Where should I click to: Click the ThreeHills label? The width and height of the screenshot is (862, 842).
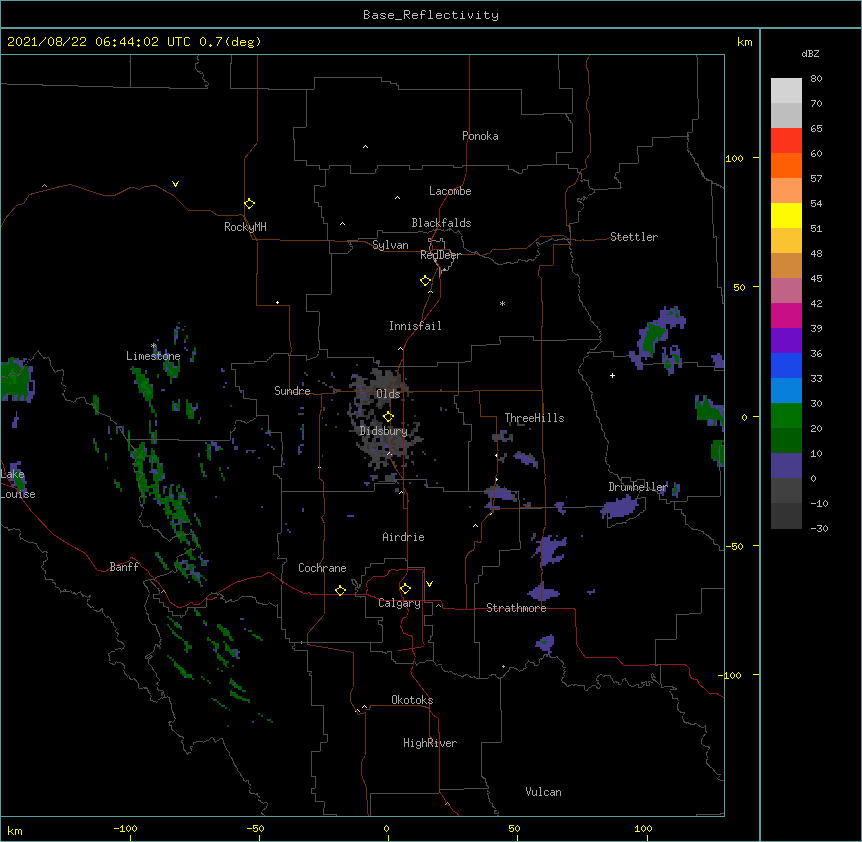click(x=534, y=418)
